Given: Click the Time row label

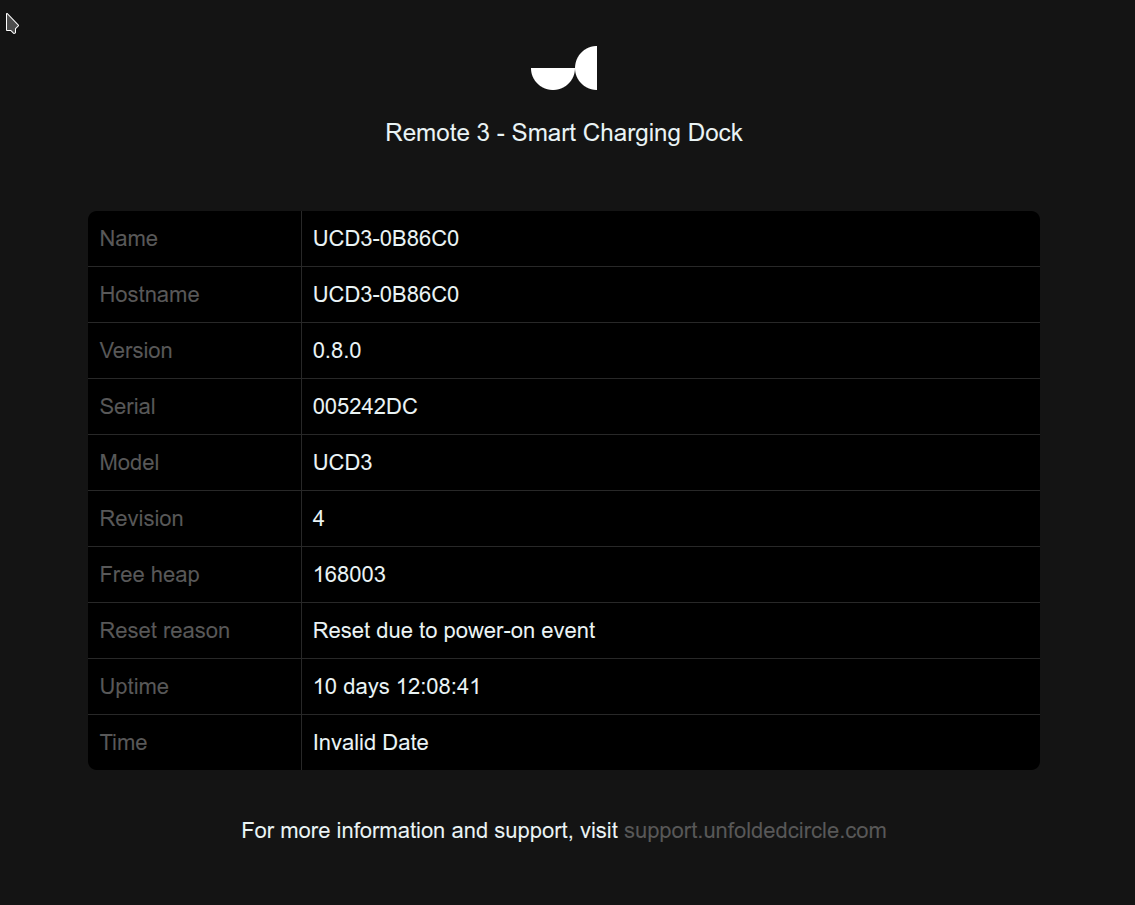Looking at the screenshot, I should (123, 743).
